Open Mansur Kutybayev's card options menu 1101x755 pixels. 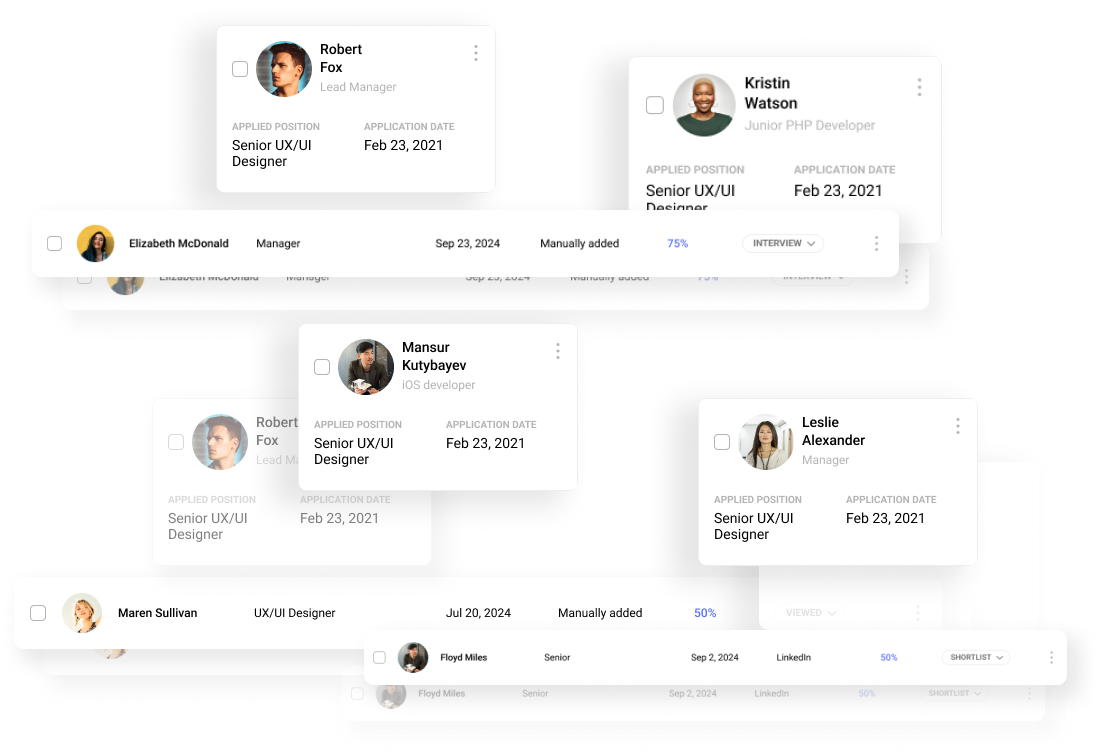[558, 351]
